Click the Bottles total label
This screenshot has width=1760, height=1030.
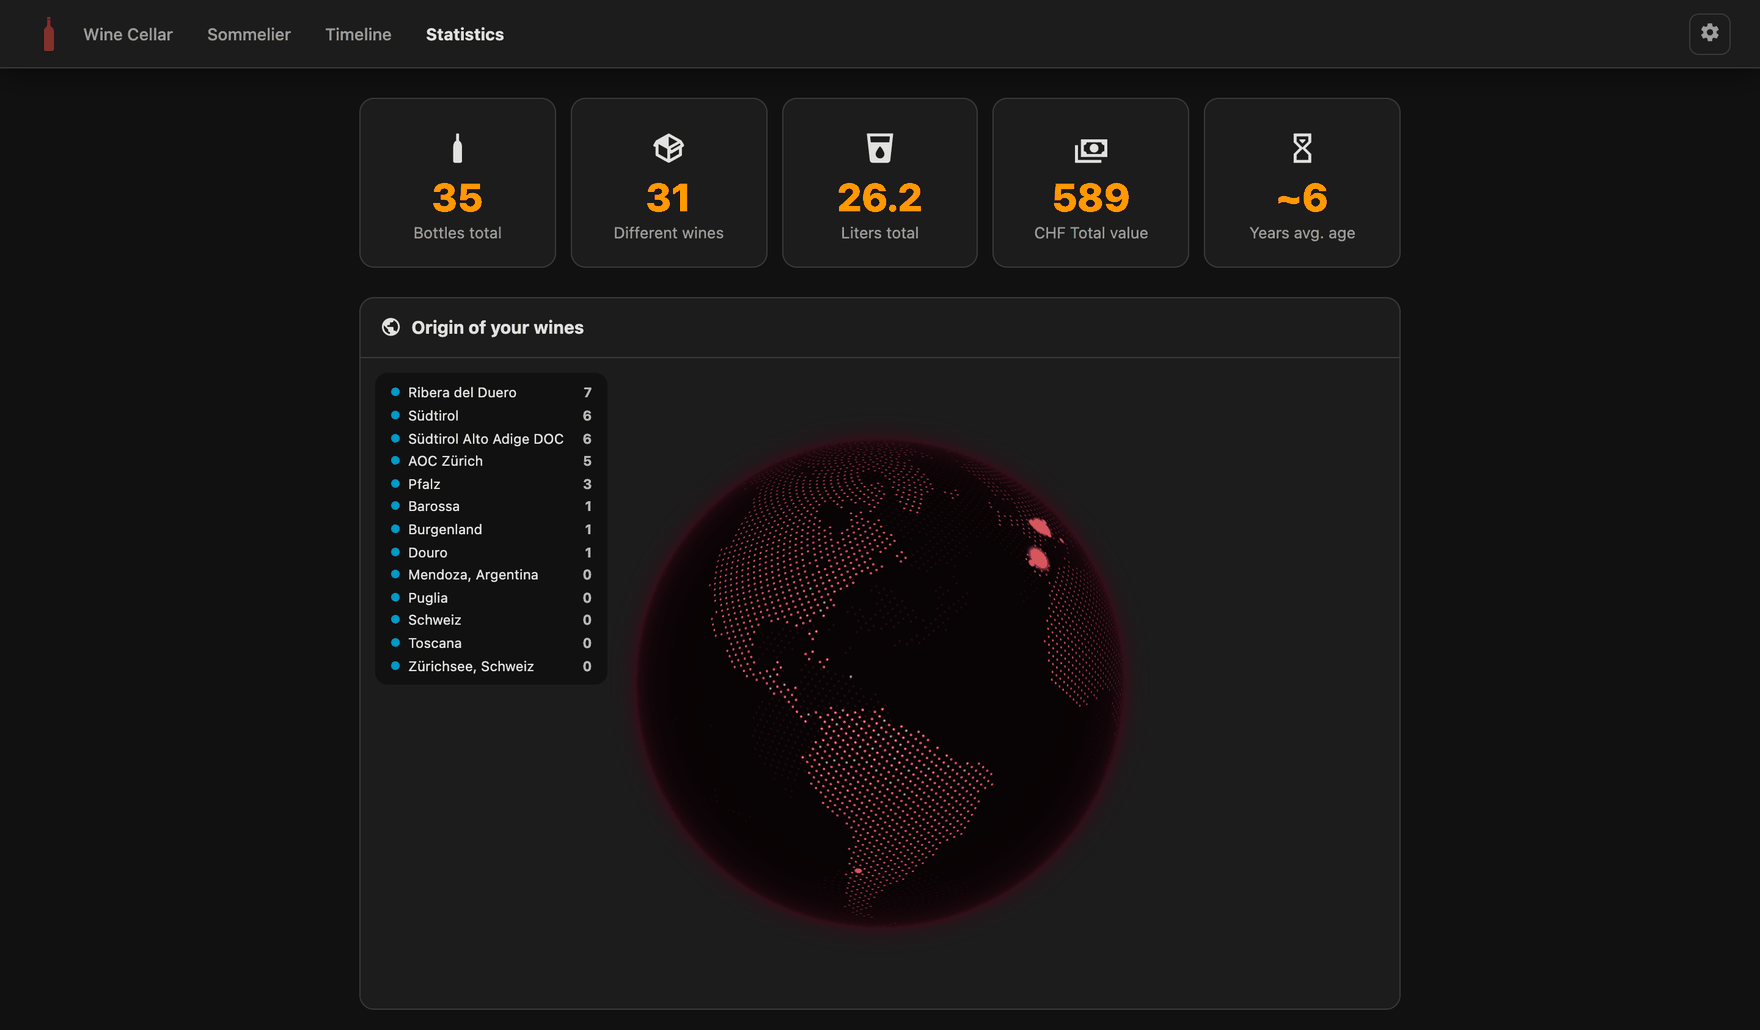coord(457,233)
